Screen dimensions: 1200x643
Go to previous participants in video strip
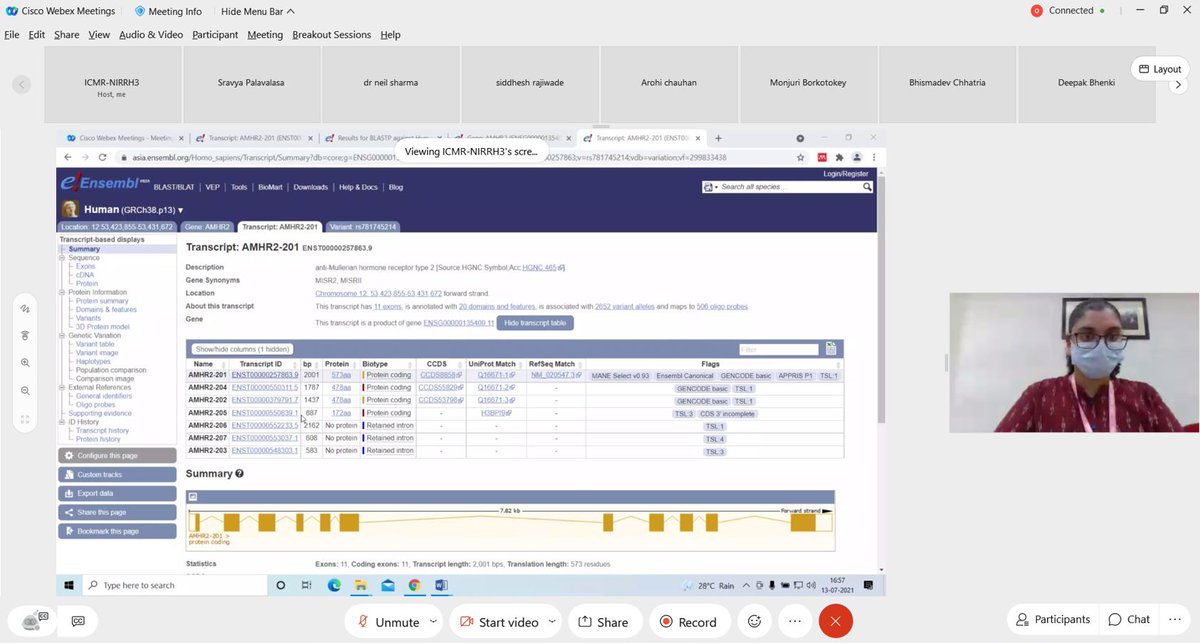click(22, 85)
